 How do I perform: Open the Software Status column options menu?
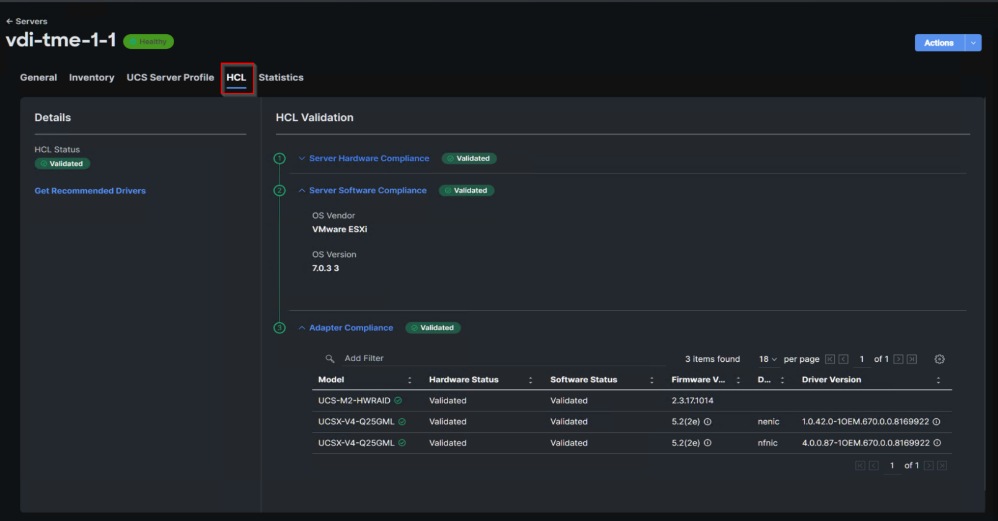click(652, 380)
